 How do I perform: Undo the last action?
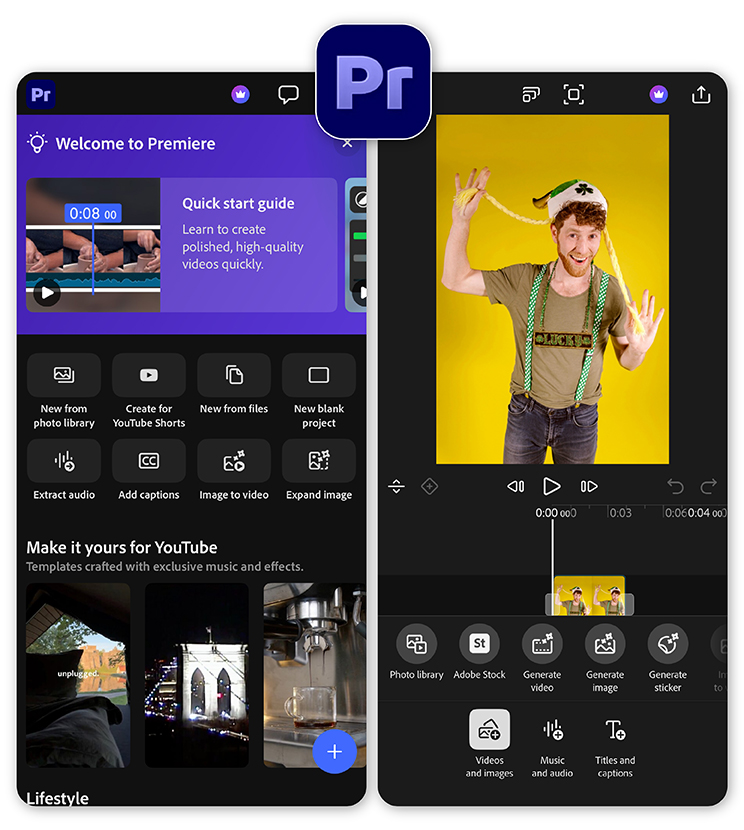[x=675, y=486]
